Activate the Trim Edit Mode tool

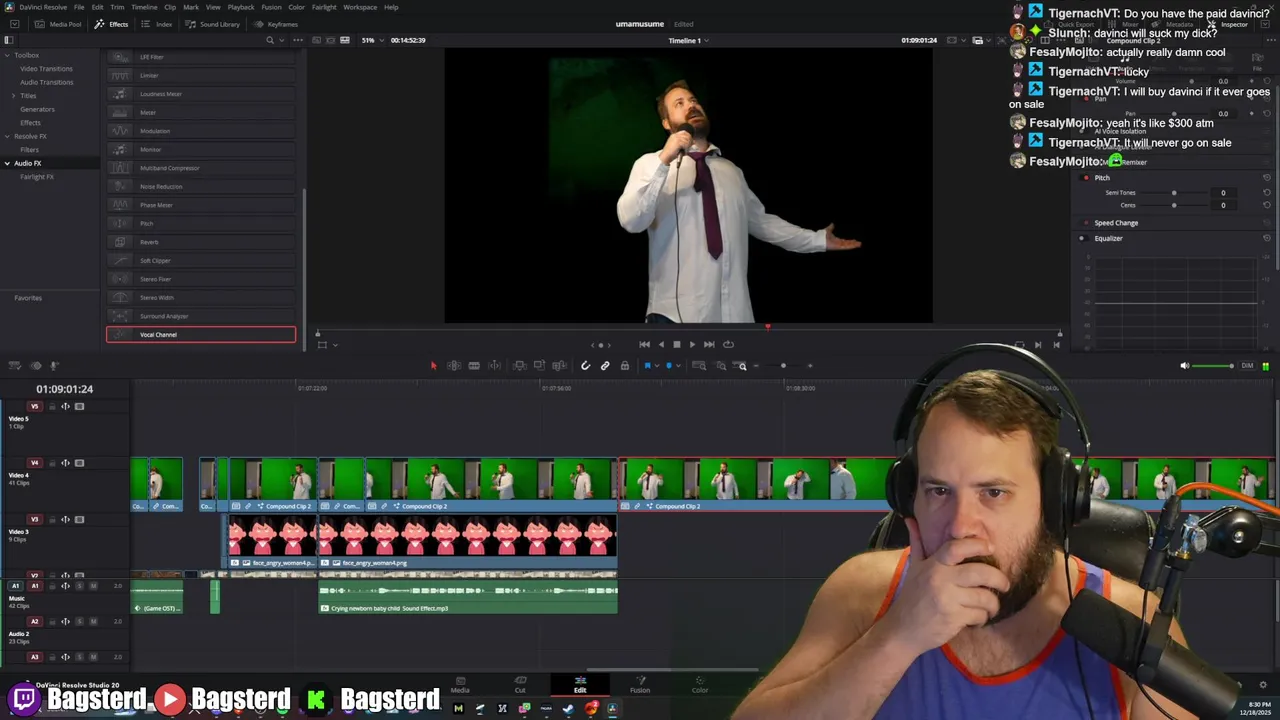pyautogui.click(x=454, y=366)
